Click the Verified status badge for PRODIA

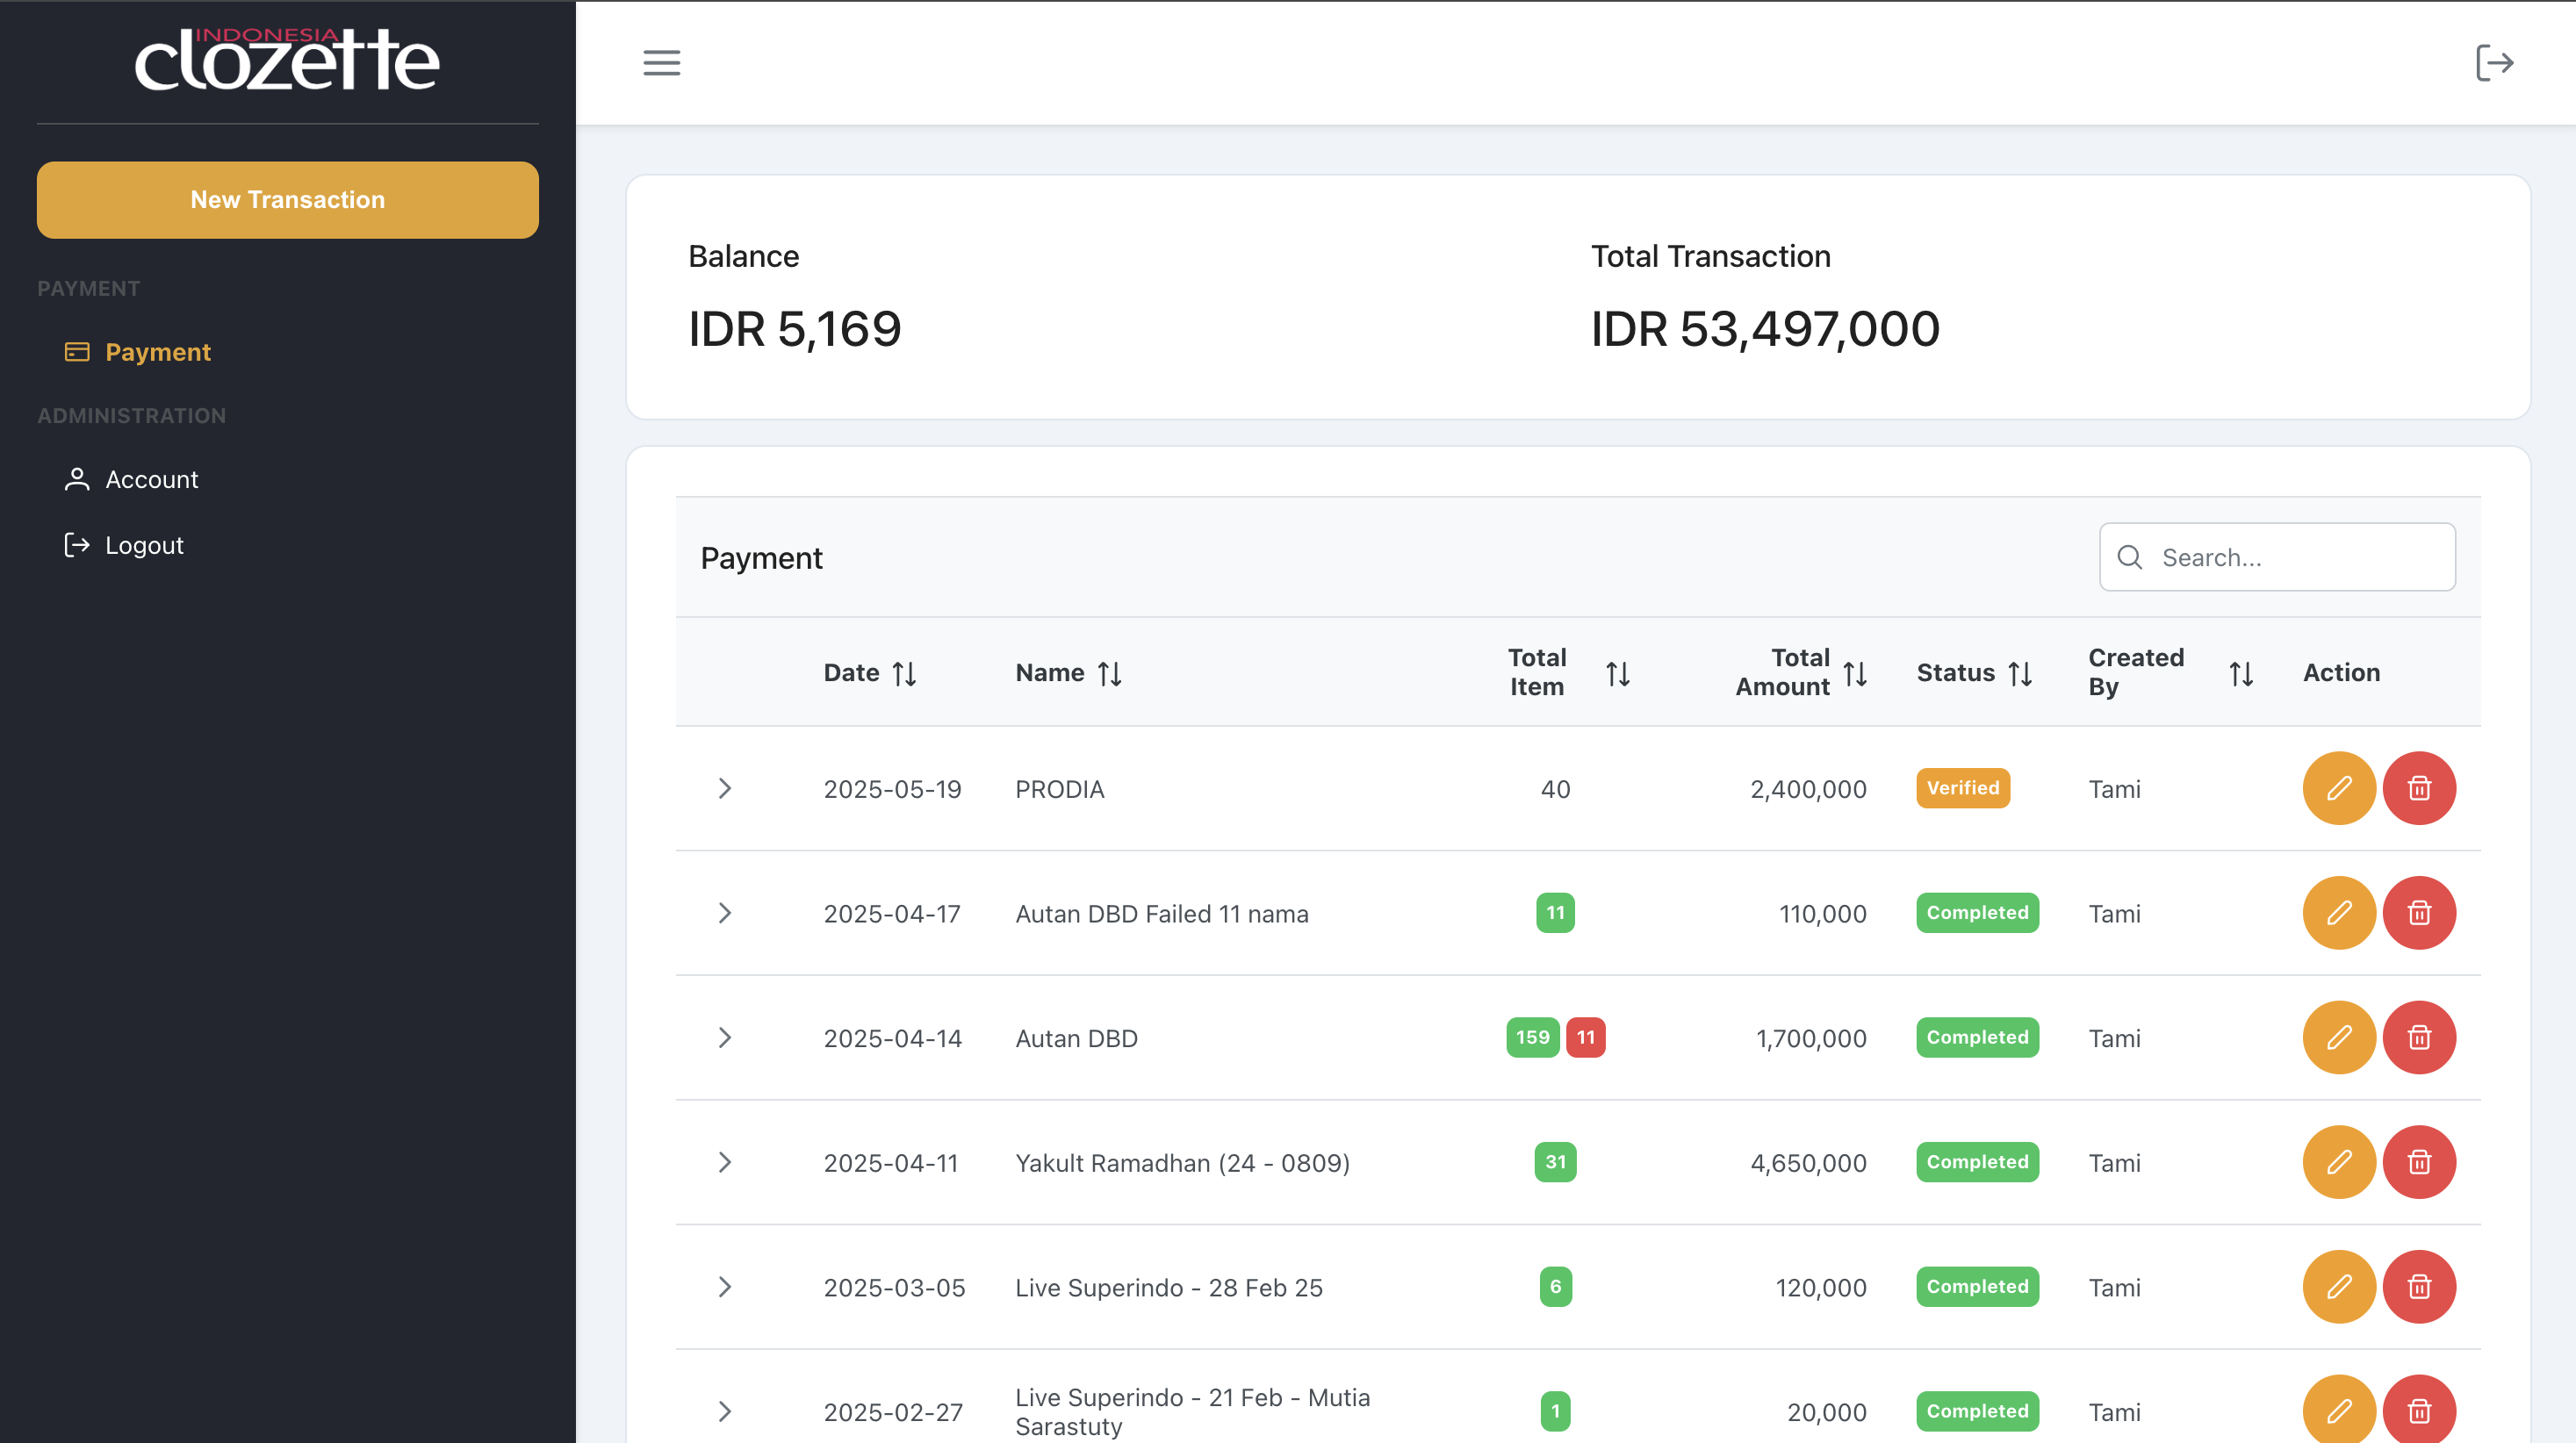tap(1962, 788)
